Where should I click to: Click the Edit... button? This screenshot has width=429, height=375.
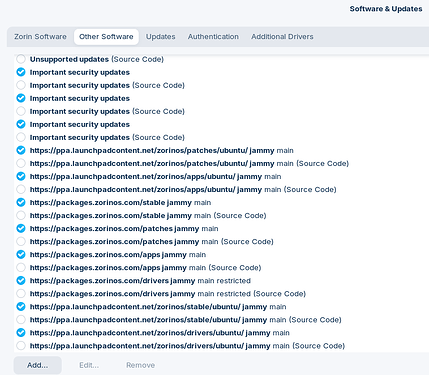(89, 365)
